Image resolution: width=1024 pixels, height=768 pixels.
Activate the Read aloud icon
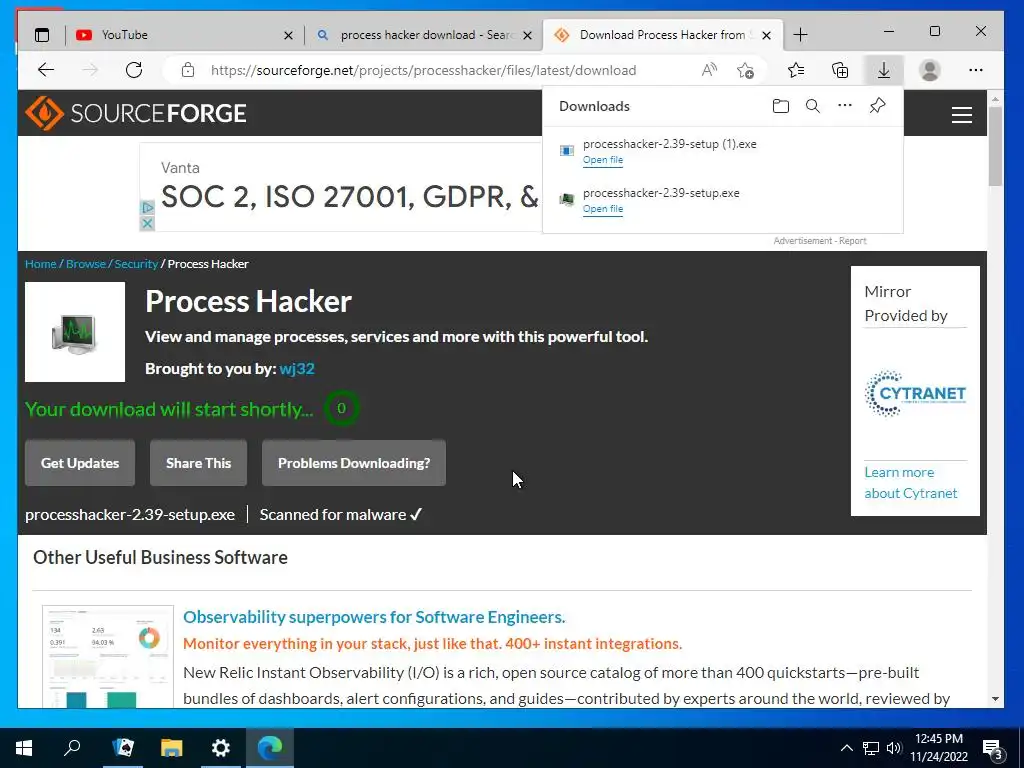click(709, 70)
